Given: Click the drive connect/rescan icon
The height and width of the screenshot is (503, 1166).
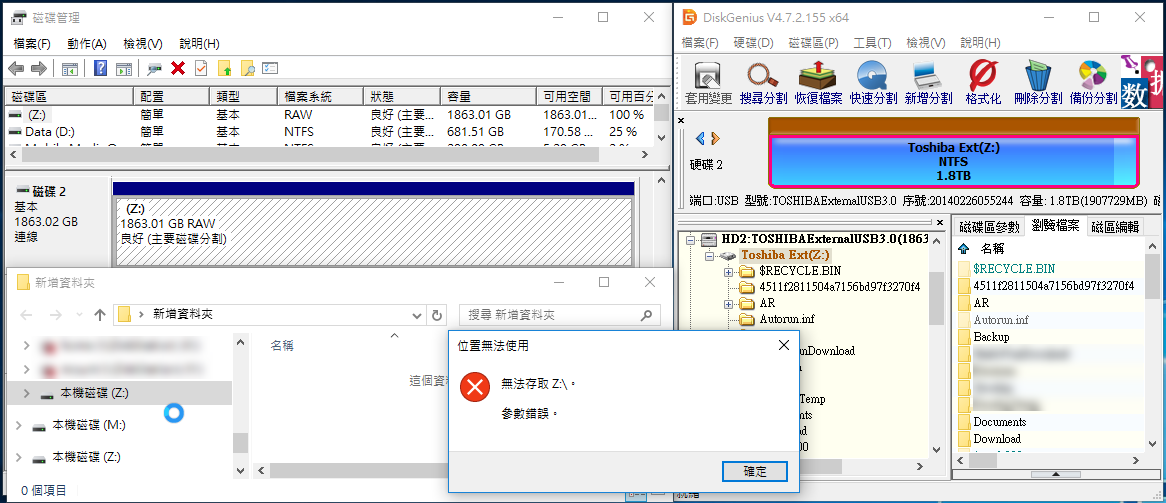Looking at the screenshot, I should 155,68.
